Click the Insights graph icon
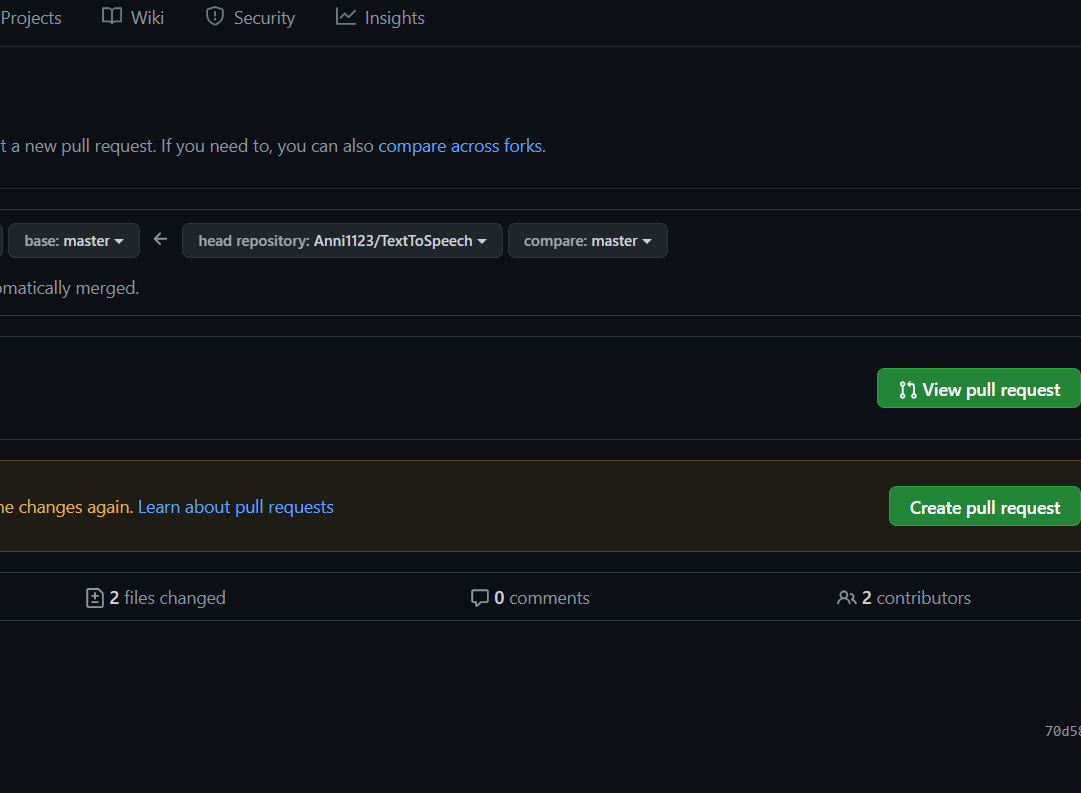 (346, 17)
